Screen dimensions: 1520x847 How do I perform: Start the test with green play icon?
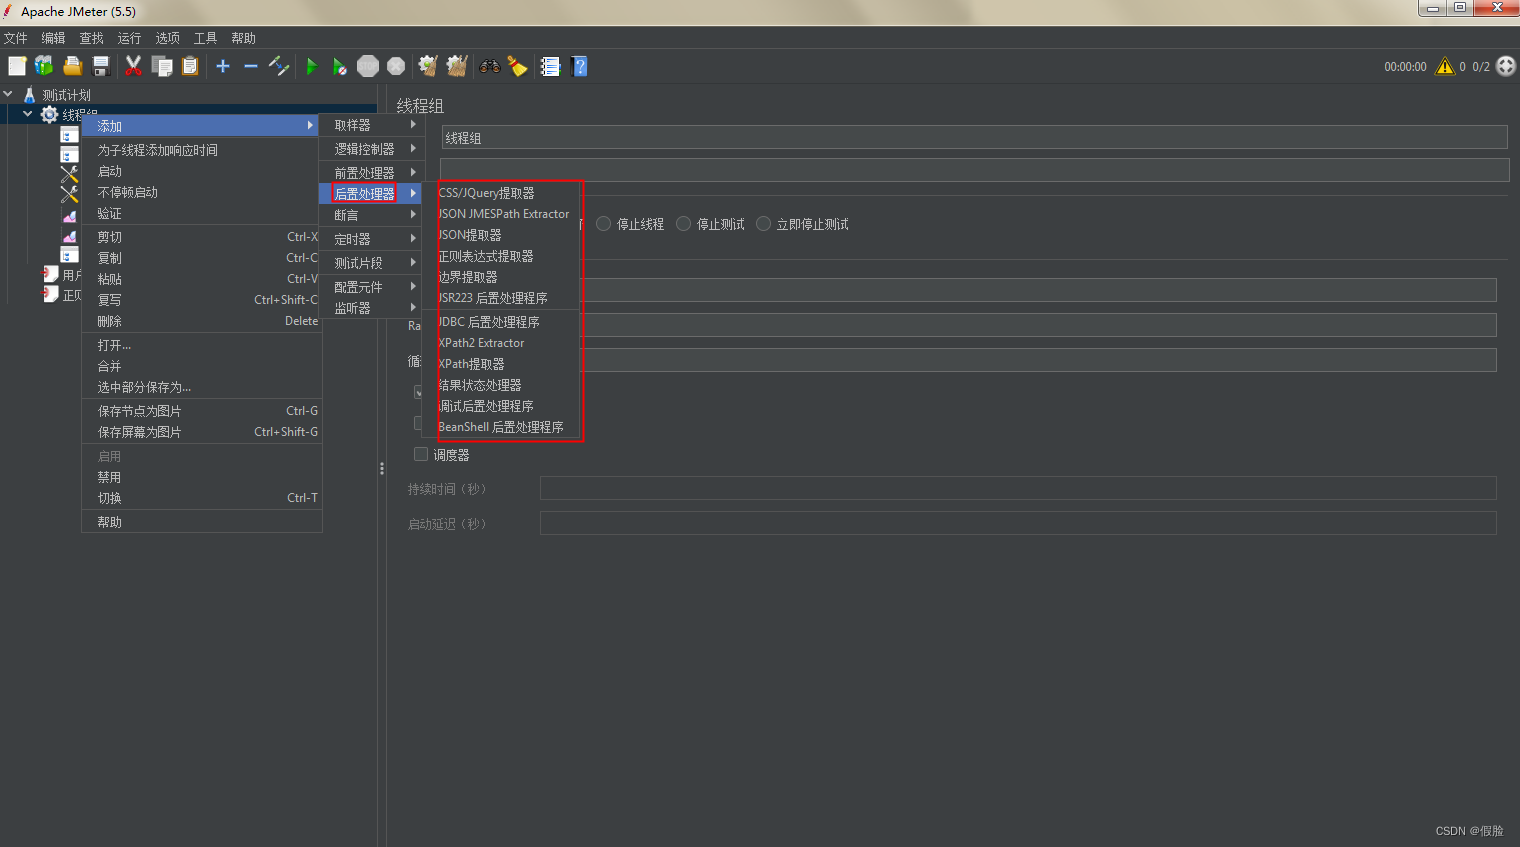(312, 66)
